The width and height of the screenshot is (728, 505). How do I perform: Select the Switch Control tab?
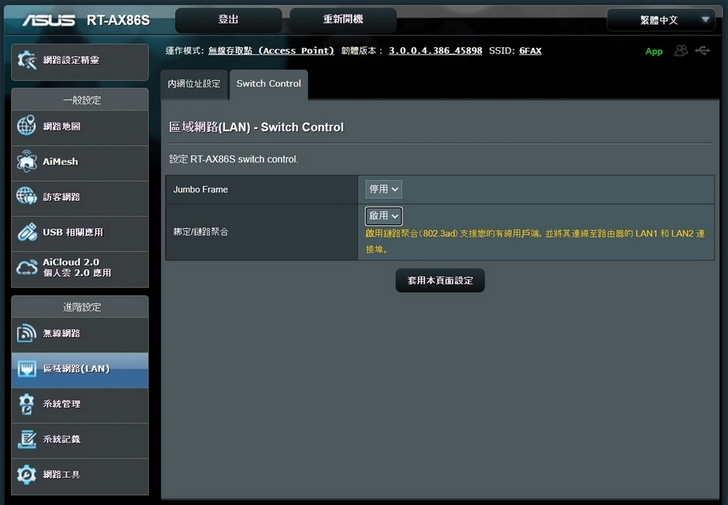[268, 84]
